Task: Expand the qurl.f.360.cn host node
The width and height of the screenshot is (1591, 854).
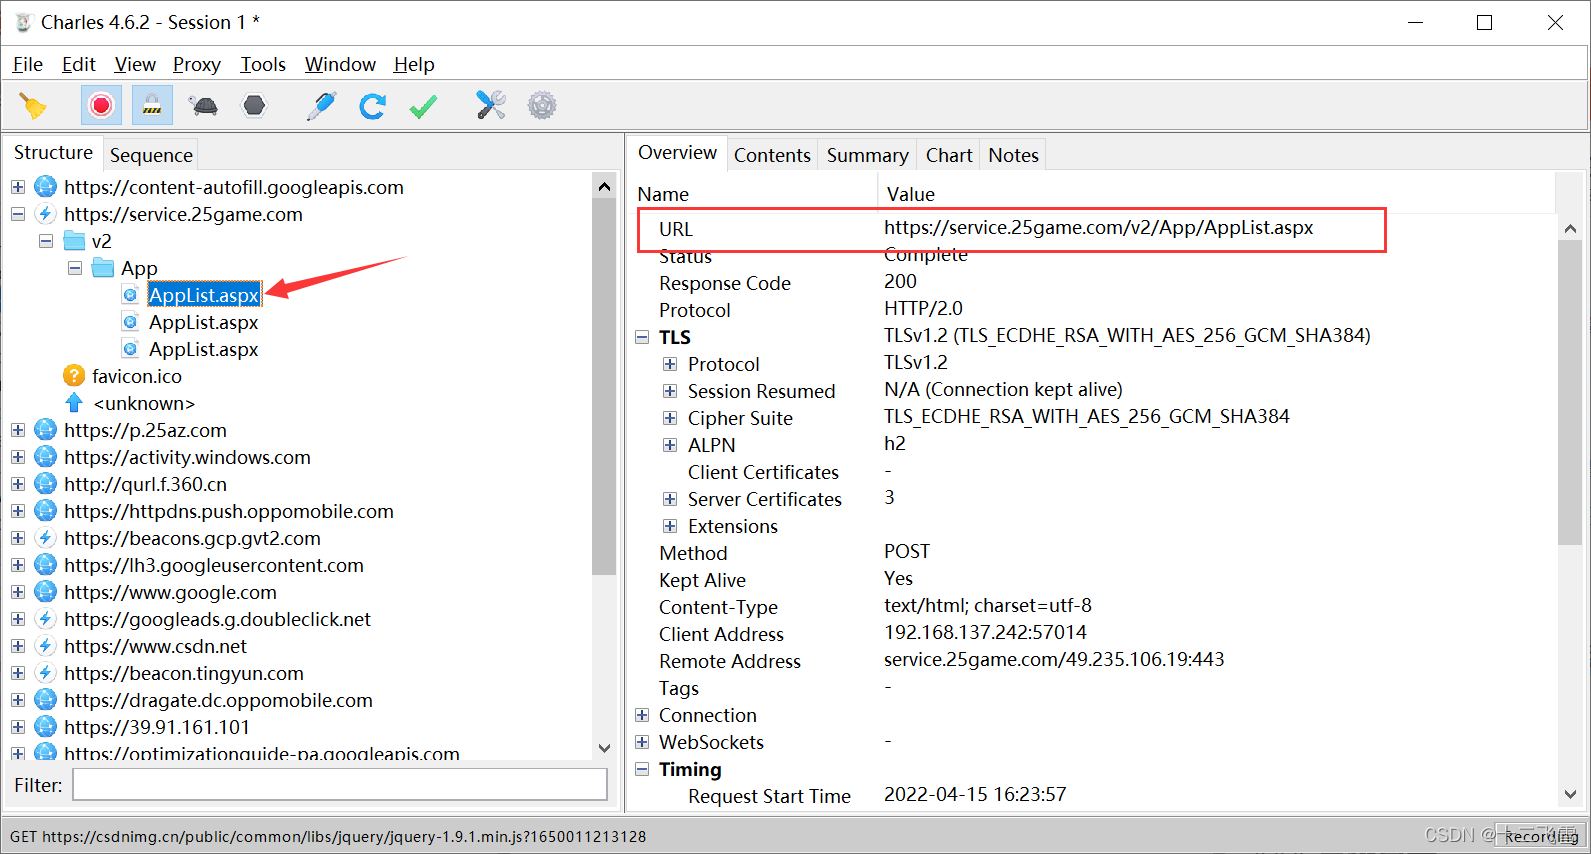Action: tap(18, 484)
